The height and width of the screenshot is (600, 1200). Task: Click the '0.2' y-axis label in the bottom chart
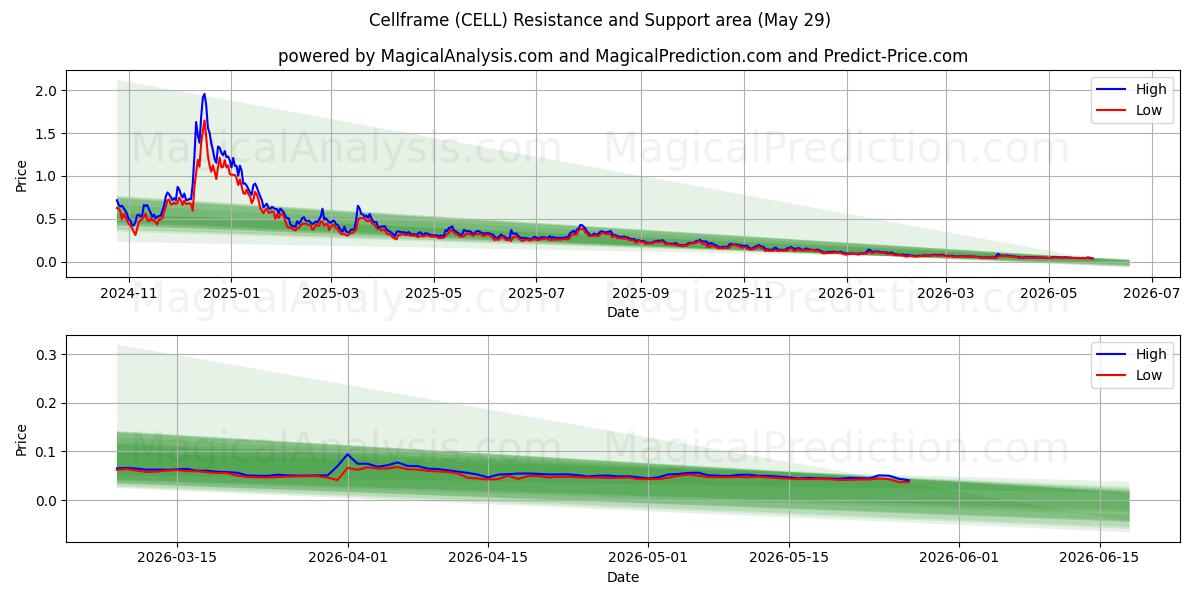click(x=48, y=404)
